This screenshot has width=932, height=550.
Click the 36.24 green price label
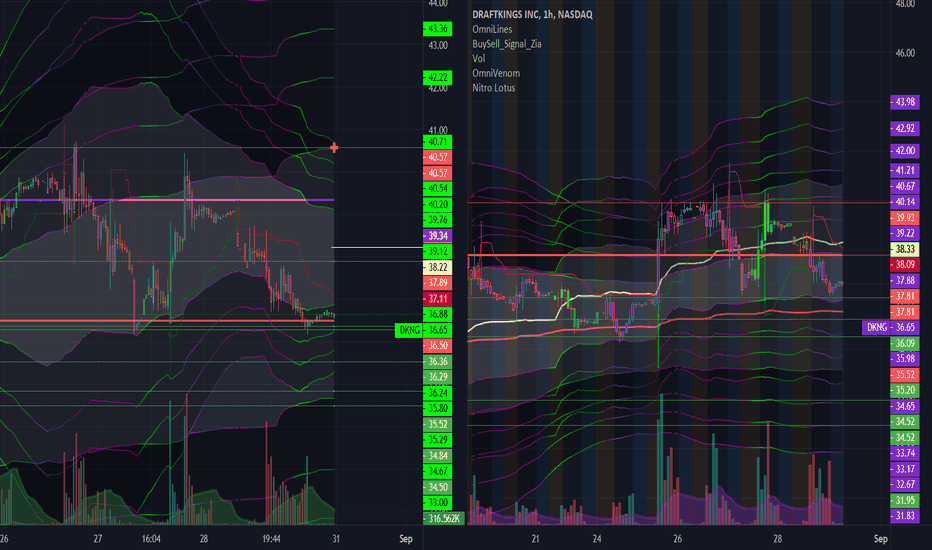click(437, 393)
